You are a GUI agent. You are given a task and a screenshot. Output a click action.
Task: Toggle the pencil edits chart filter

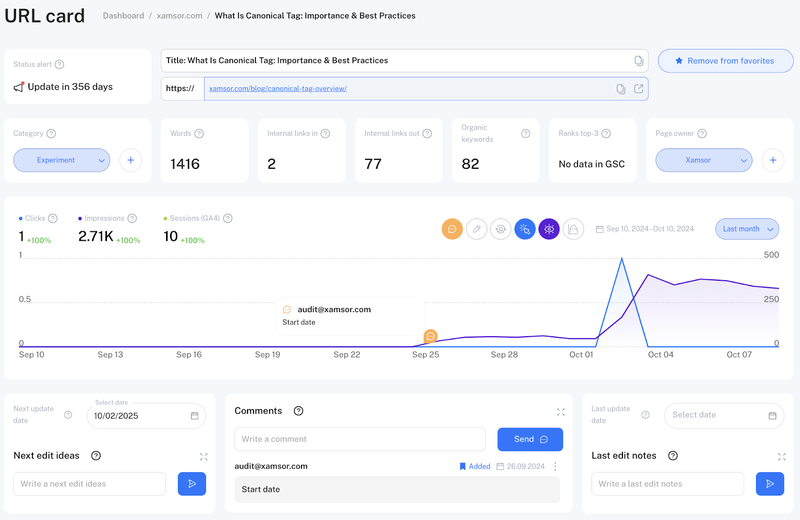[477, 229]
